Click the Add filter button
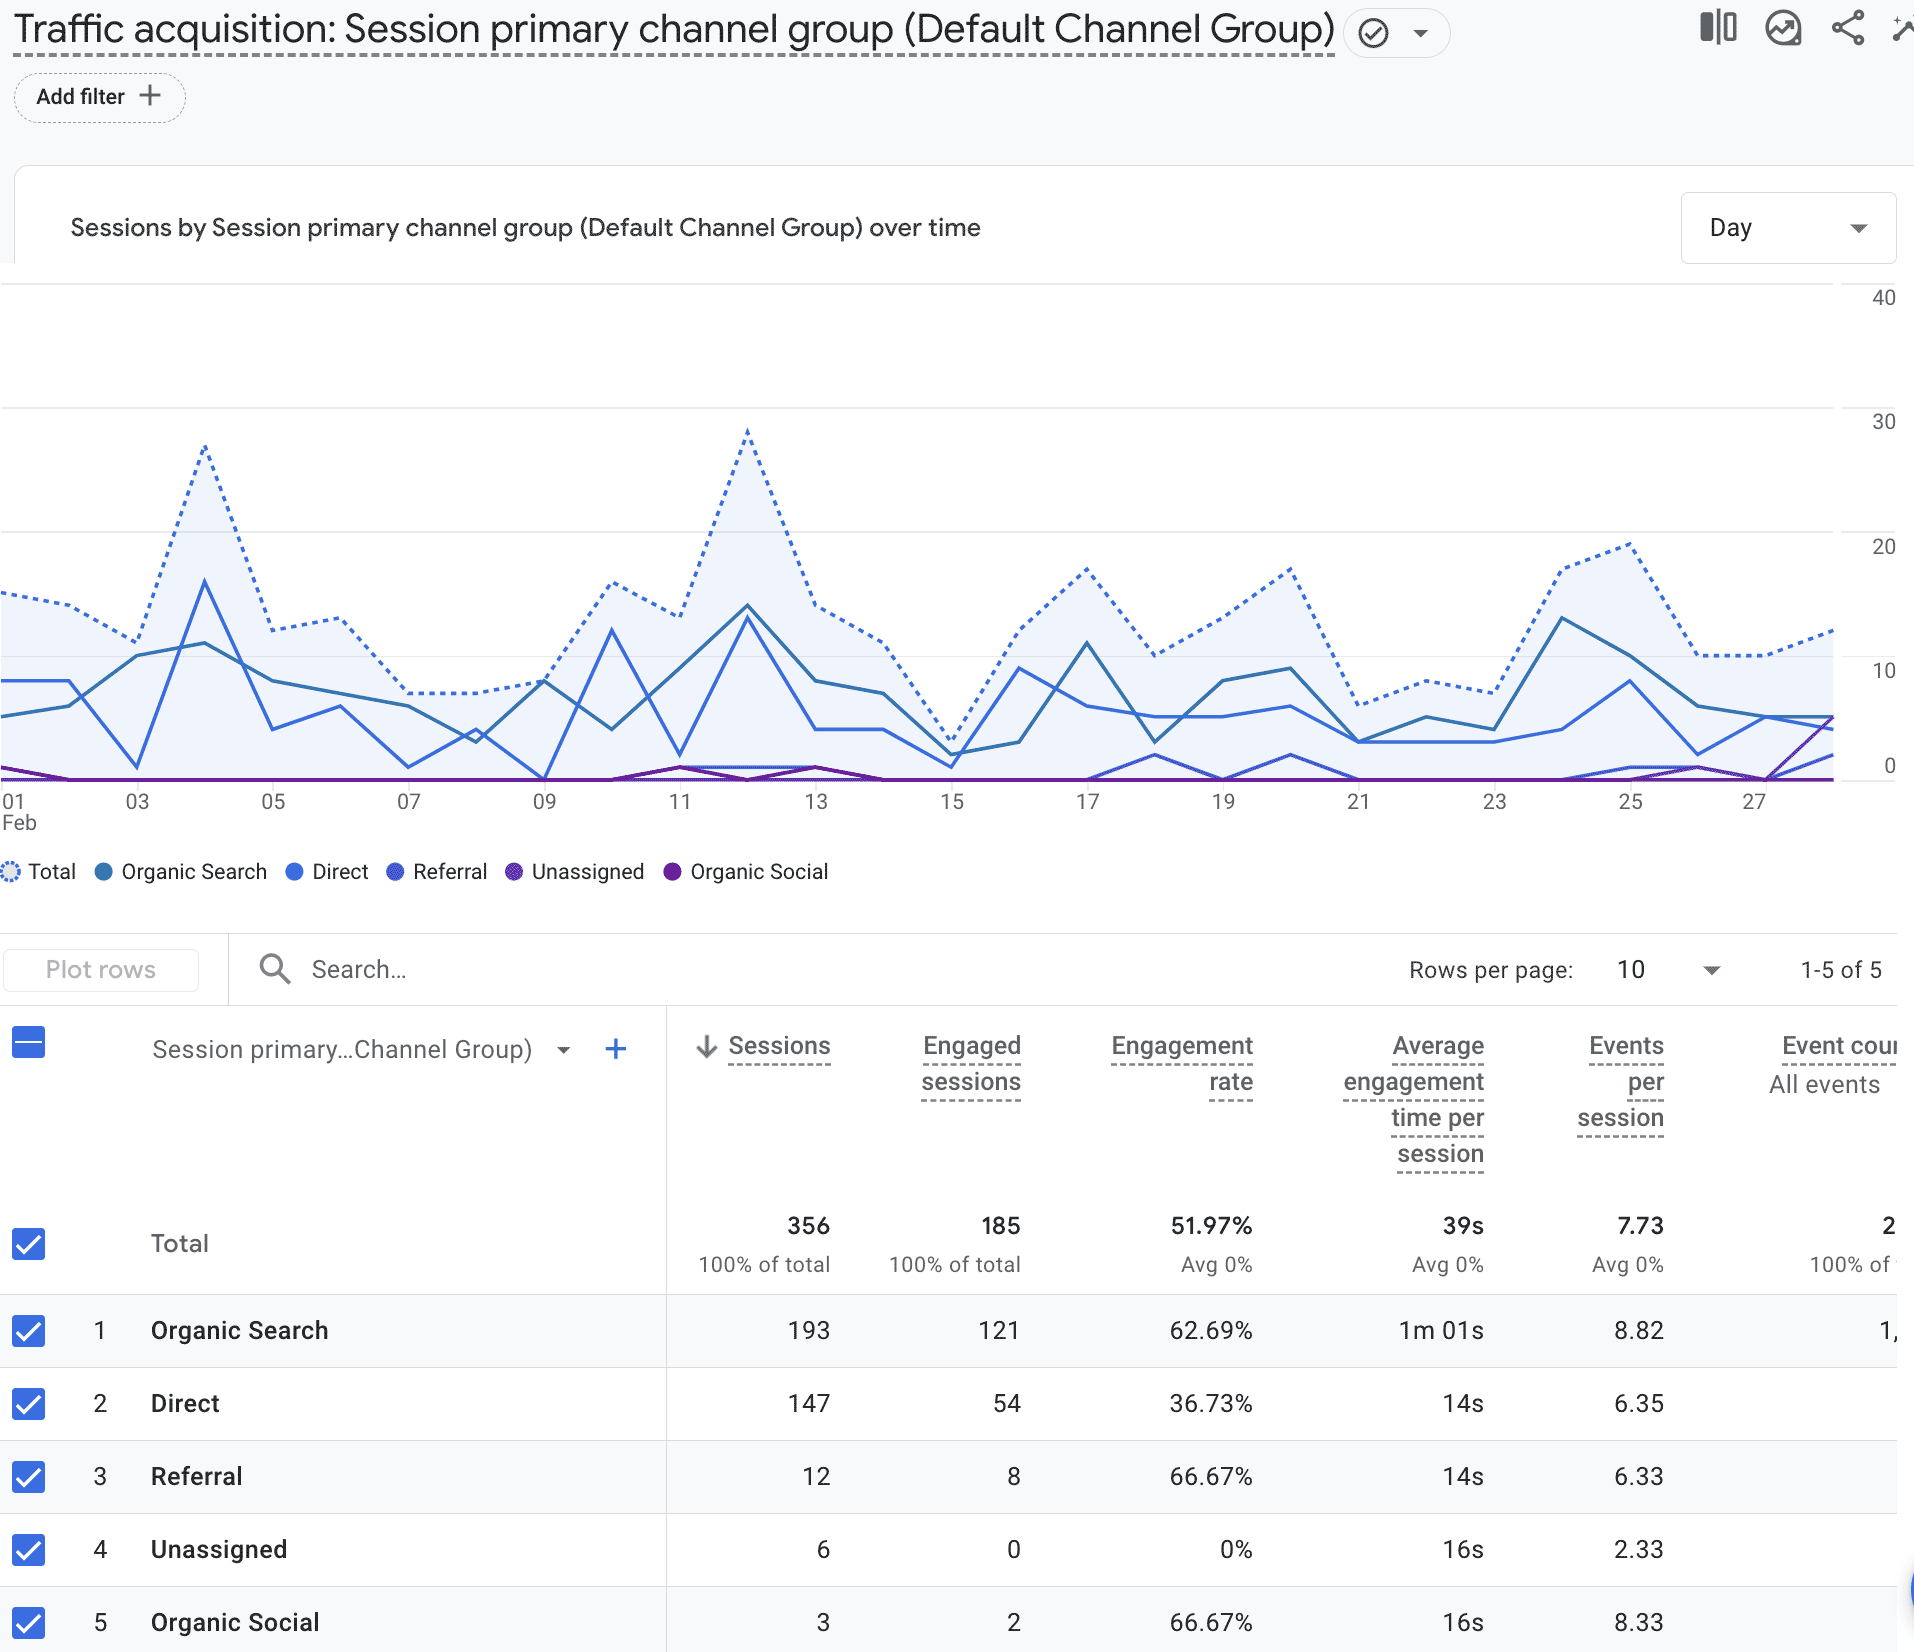 tap(99, 97)
